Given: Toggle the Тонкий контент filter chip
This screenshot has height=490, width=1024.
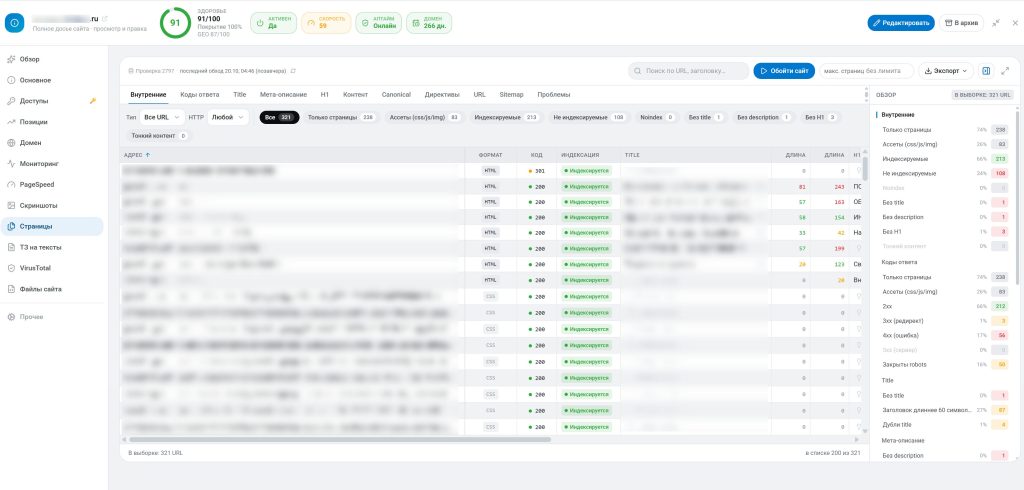Looking at the screenshot, I should [x=159, y=136].
